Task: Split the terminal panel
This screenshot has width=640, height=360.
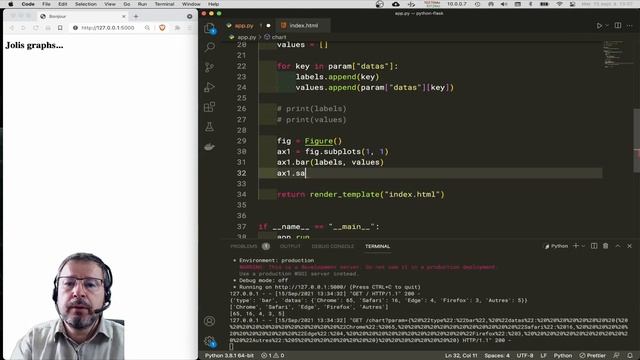Action: pyautogui.click(x=594, y=246)
